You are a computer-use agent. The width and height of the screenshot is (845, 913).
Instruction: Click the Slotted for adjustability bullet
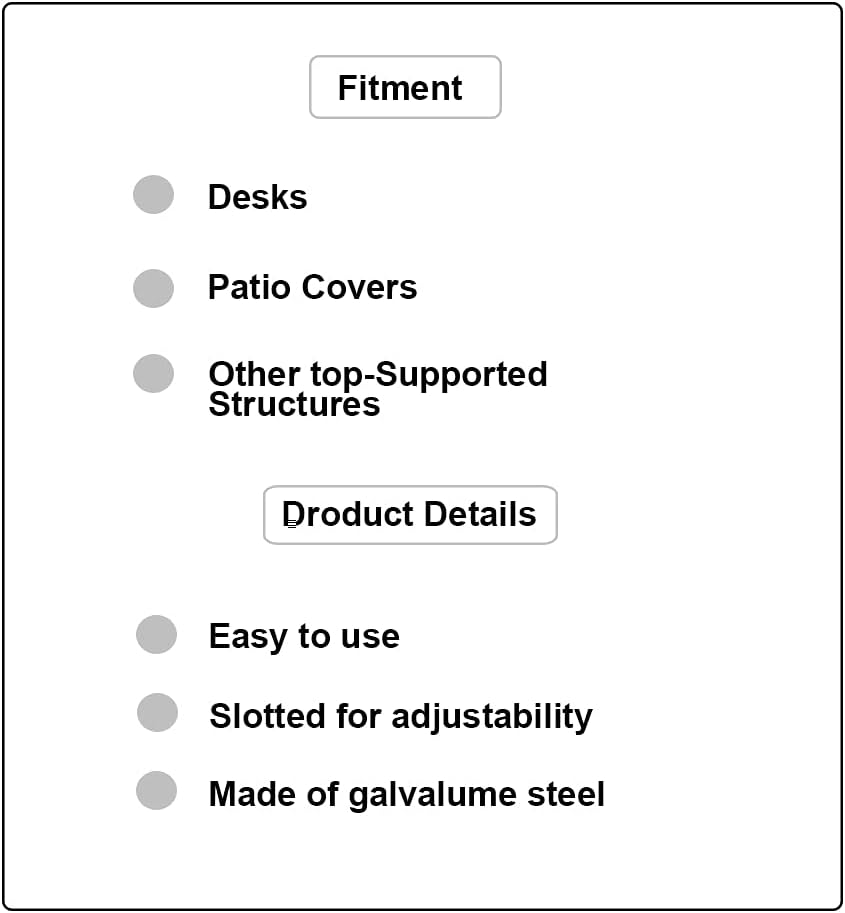[157, 713]
